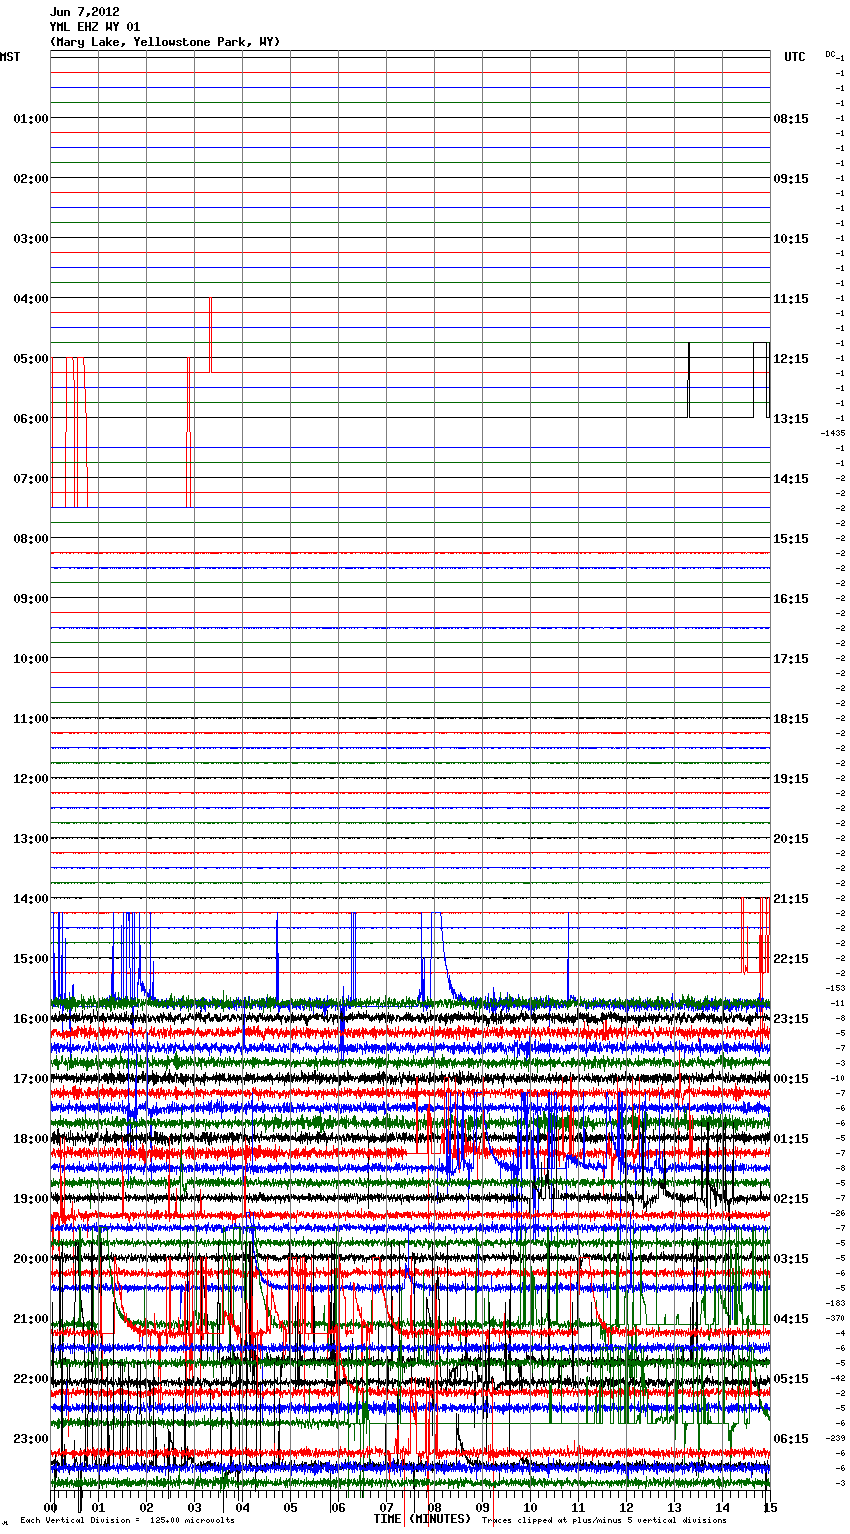850x1534 pixels.
Task: Click the UTC time label '19:15'
Action: [x=791, y=779]
